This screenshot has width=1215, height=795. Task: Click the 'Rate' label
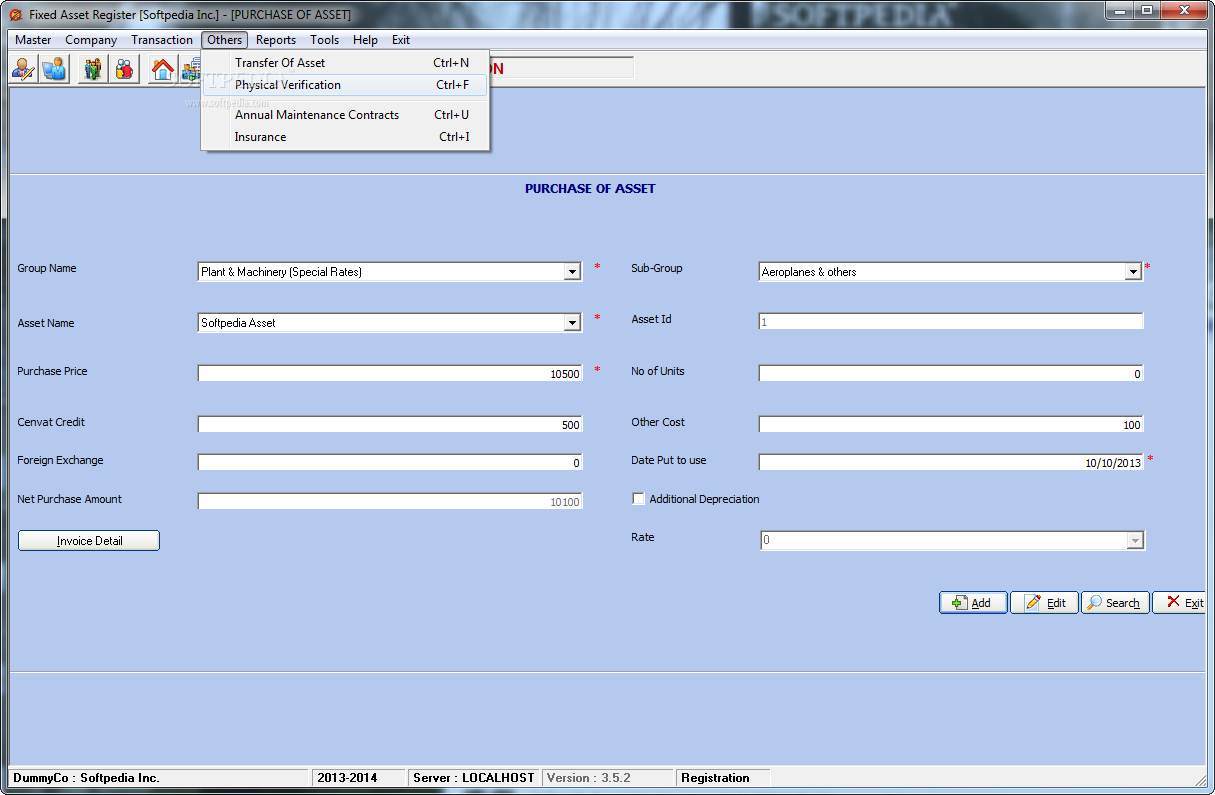click(643, 537)
